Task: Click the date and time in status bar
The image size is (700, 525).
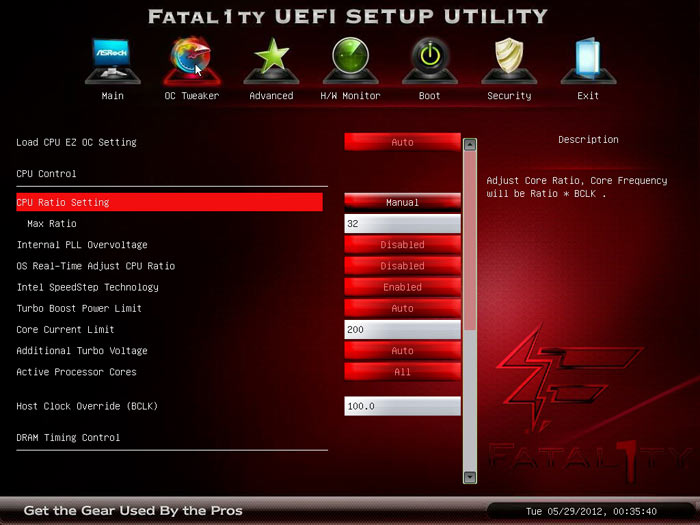Action: coord(591,511)
